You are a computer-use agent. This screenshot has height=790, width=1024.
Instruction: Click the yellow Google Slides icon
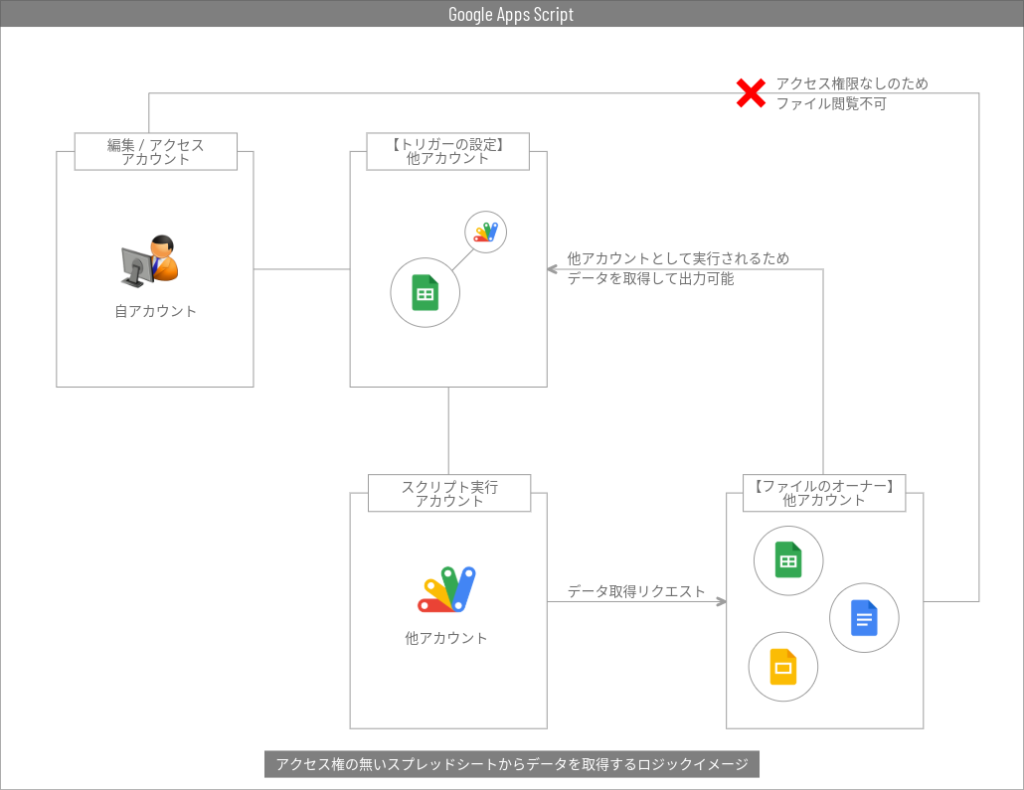[x=782, y=666]
